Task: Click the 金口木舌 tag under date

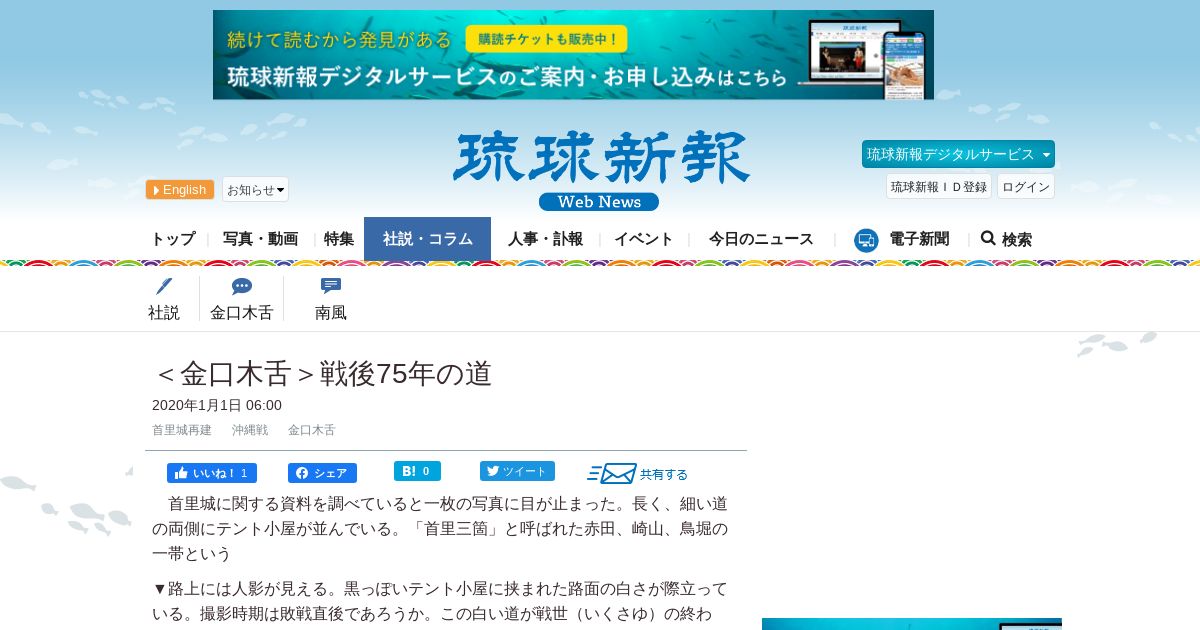Action: 311,430
